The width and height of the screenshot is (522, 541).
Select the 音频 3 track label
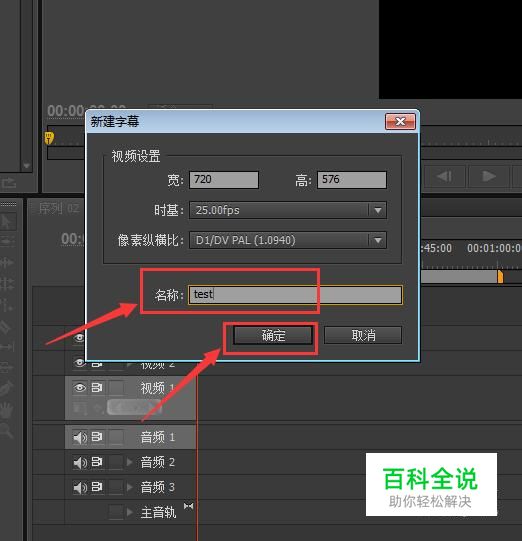pos(157,487)
